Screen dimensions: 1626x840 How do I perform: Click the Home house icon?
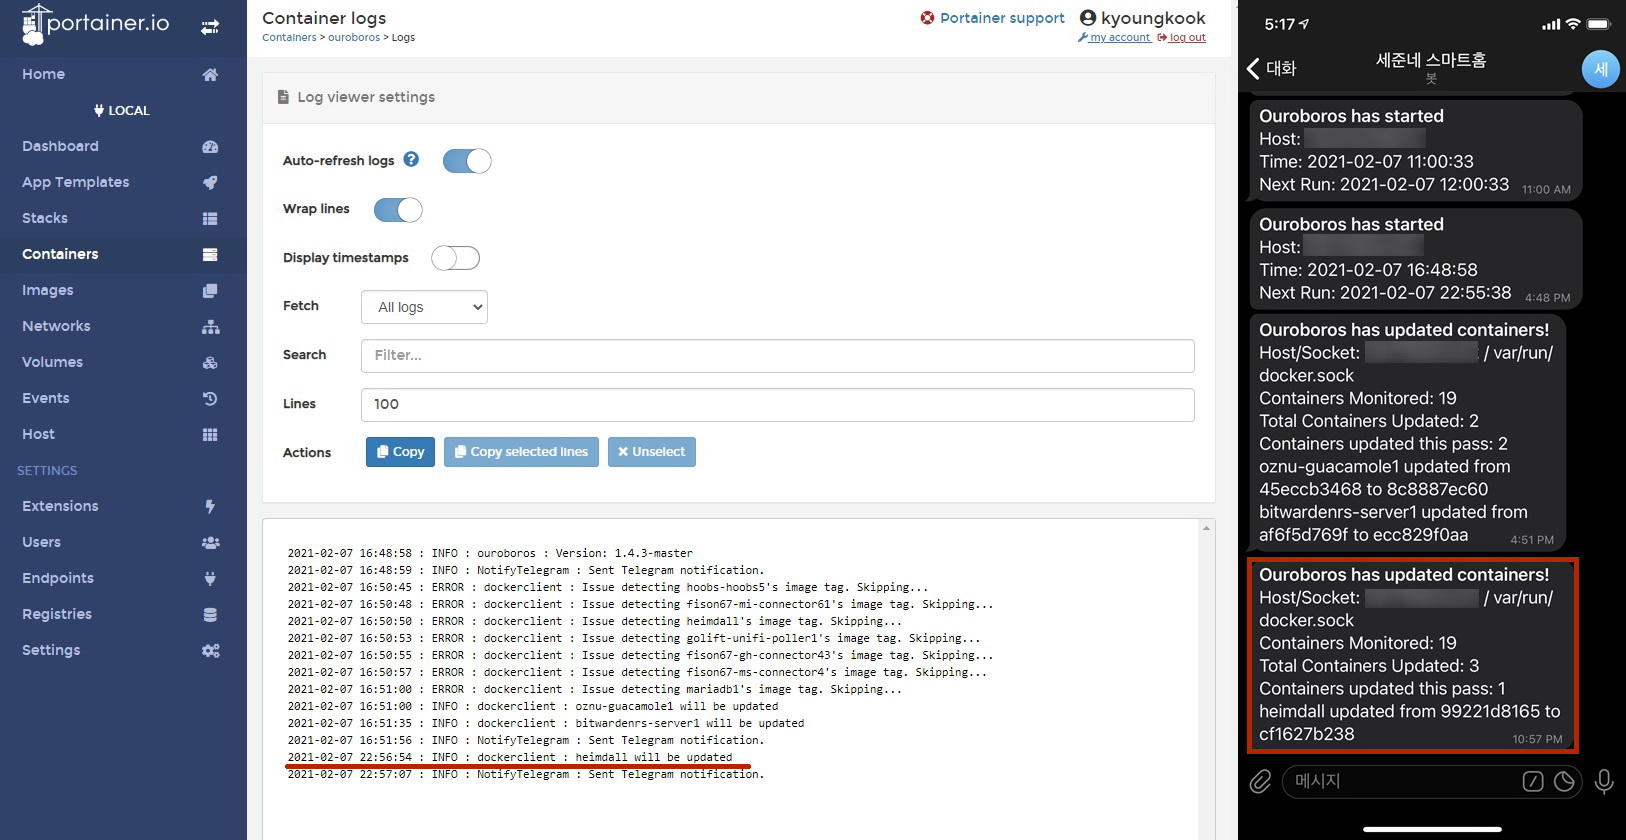tap(210, 74)
